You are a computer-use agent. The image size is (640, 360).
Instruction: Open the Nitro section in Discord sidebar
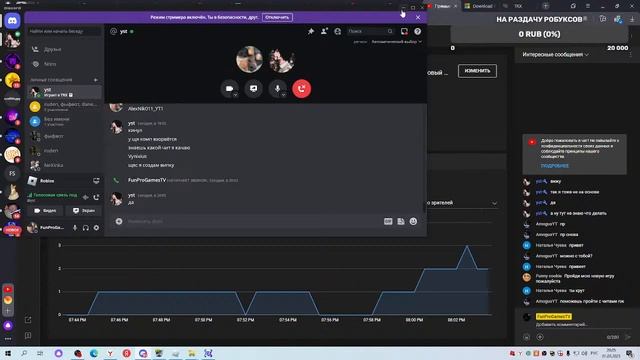[x=64, y=64]
